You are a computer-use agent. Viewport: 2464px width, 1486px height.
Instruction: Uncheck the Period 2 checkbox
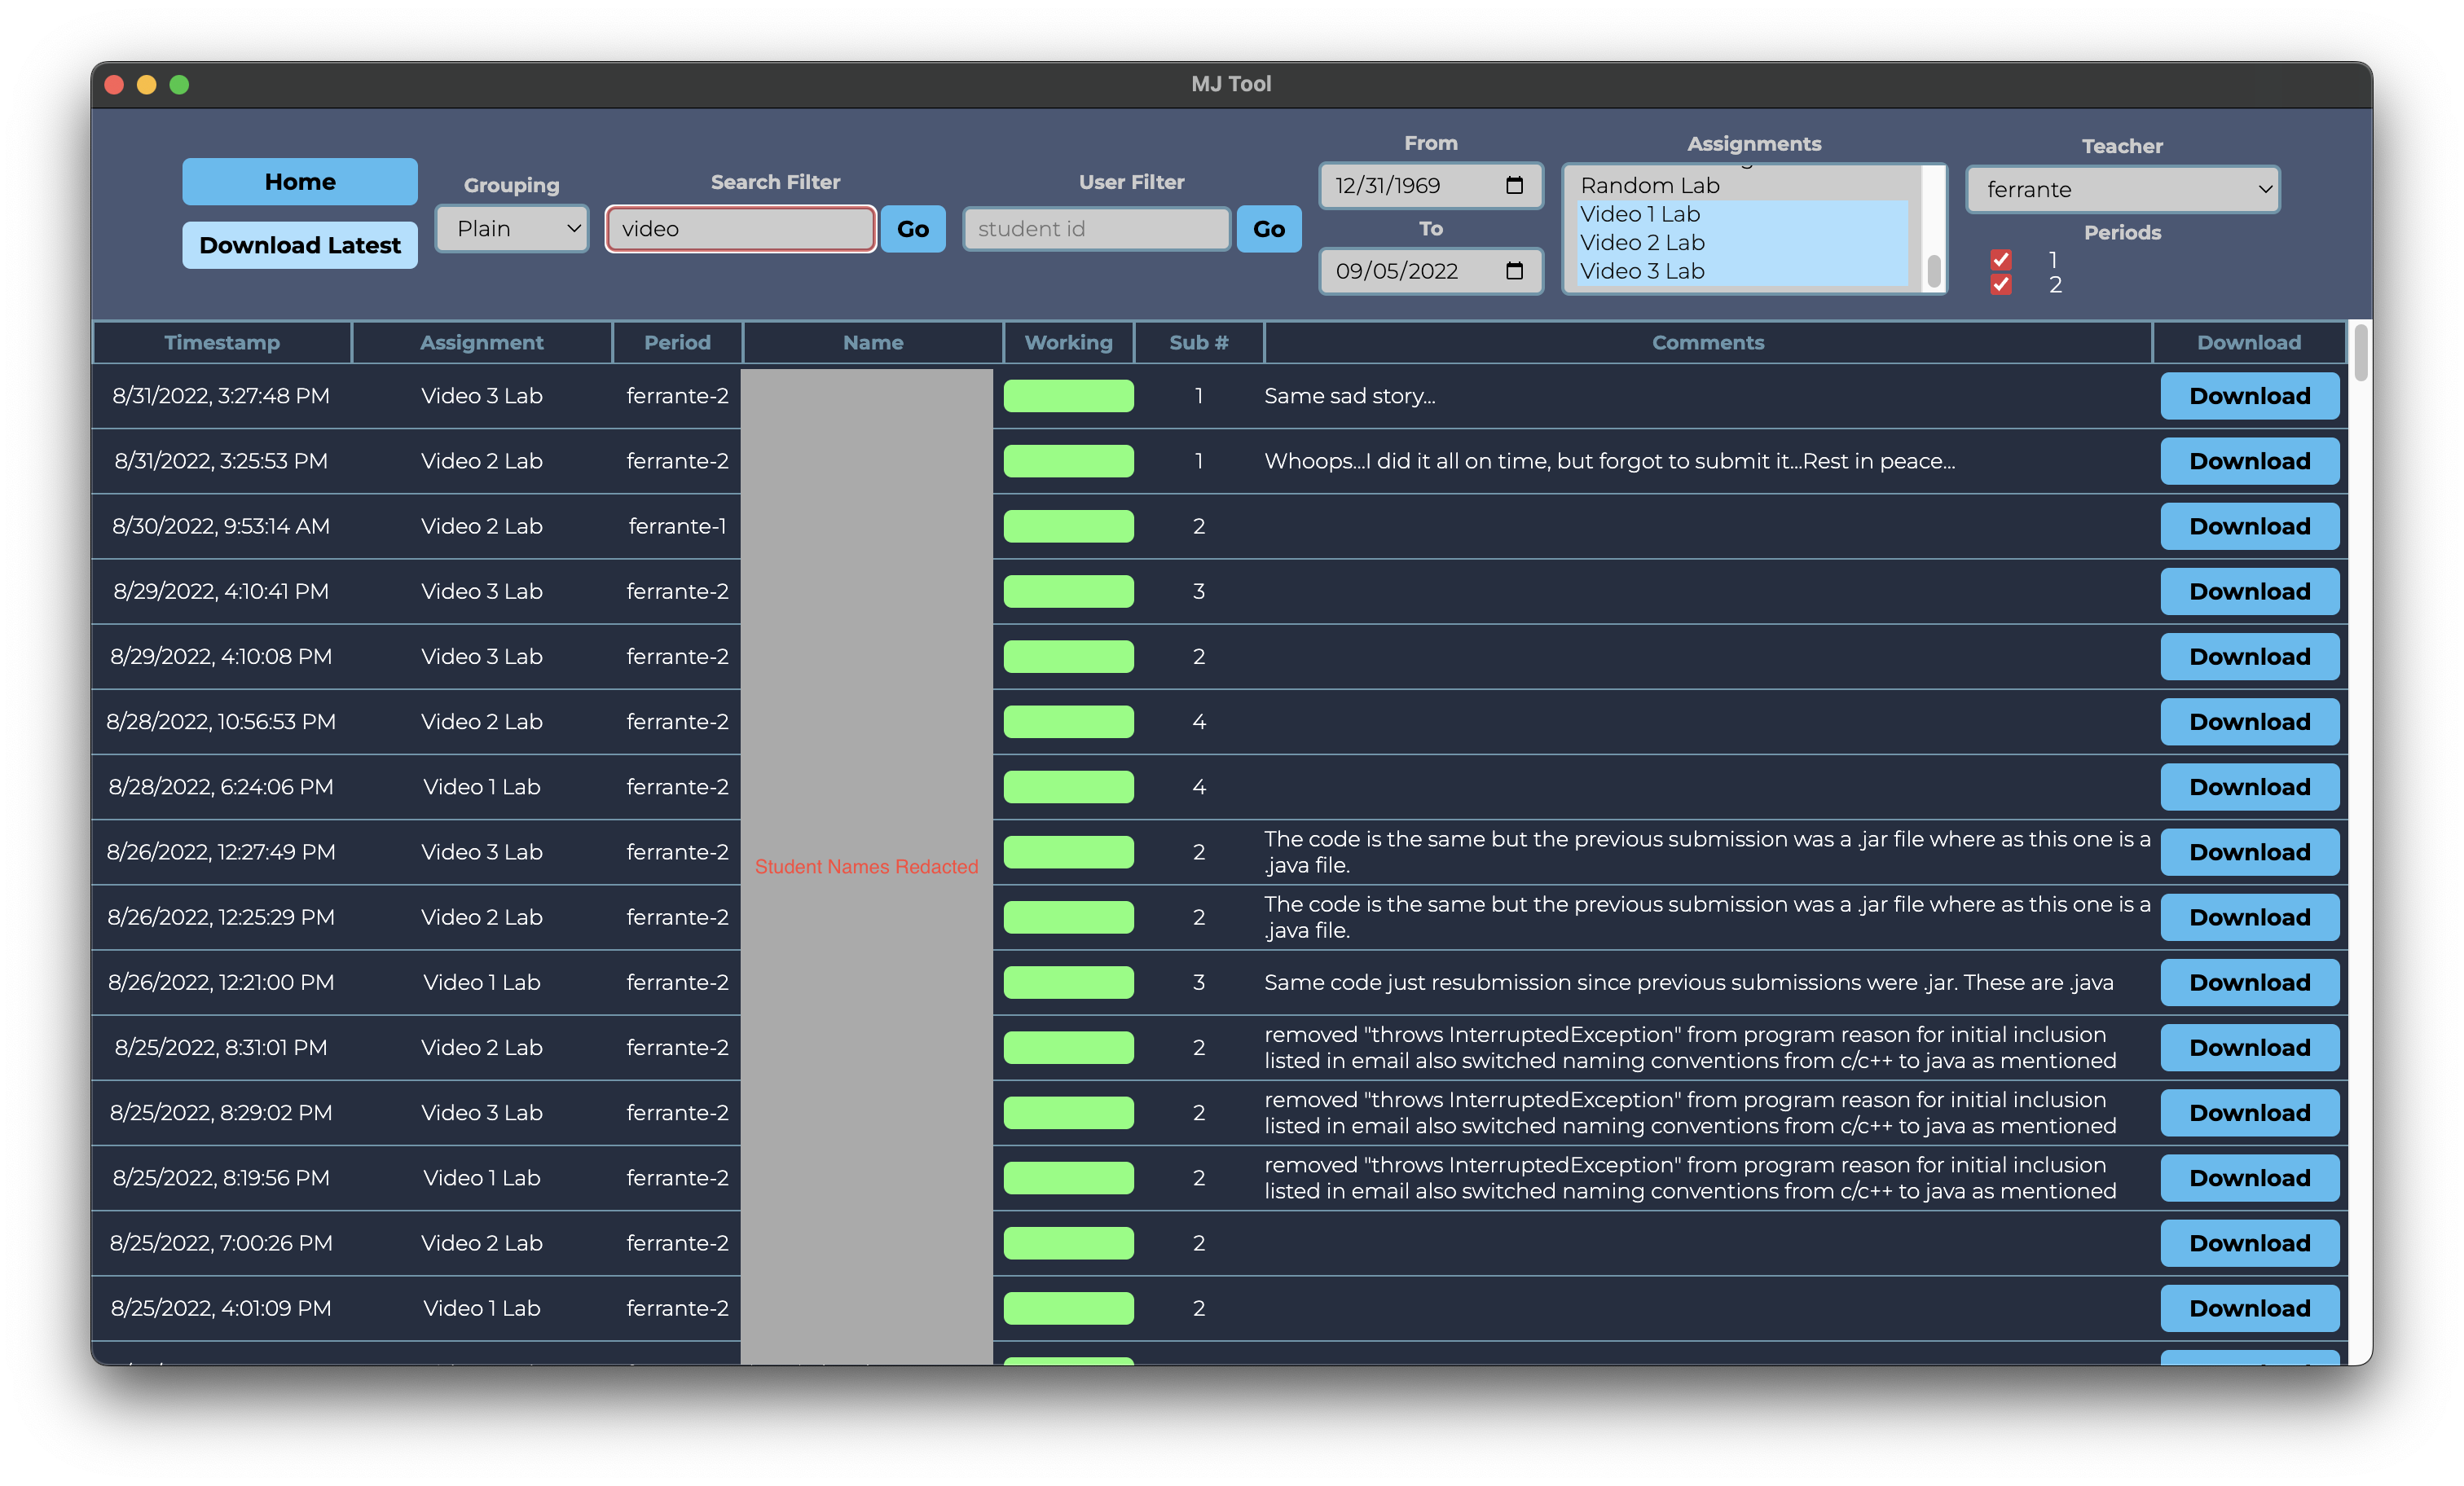(2001, 285)
